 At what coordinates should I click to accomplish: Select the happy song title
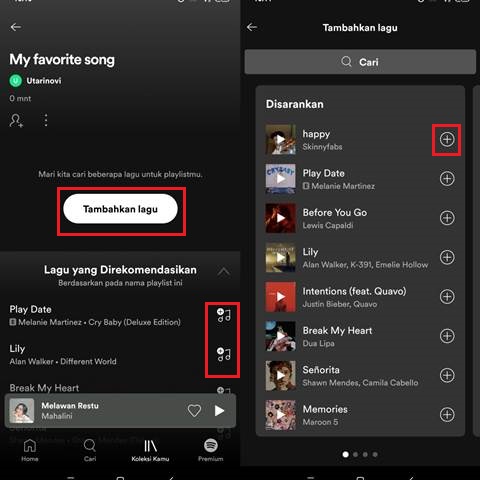tap(316, 134)
